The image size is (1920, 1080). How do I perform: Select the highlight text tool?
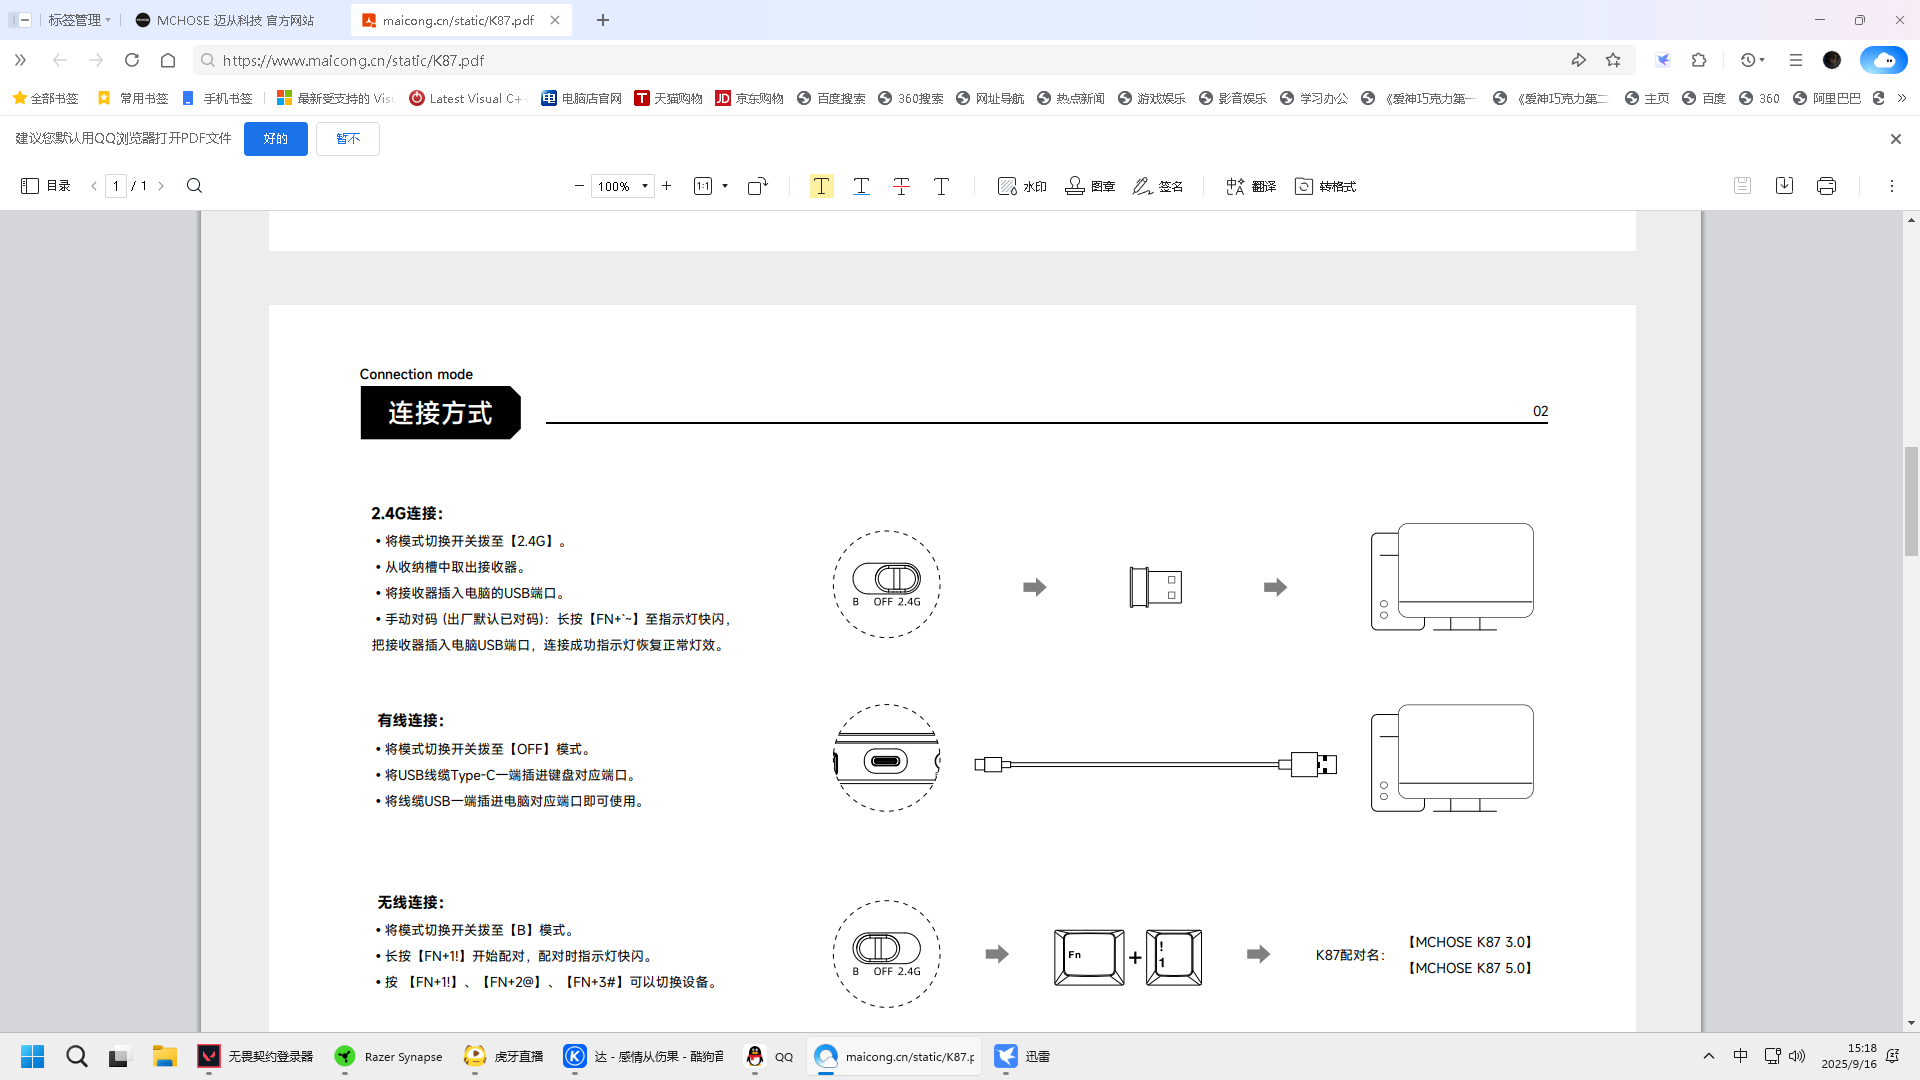pyautogui.click(x=821, y=186)
